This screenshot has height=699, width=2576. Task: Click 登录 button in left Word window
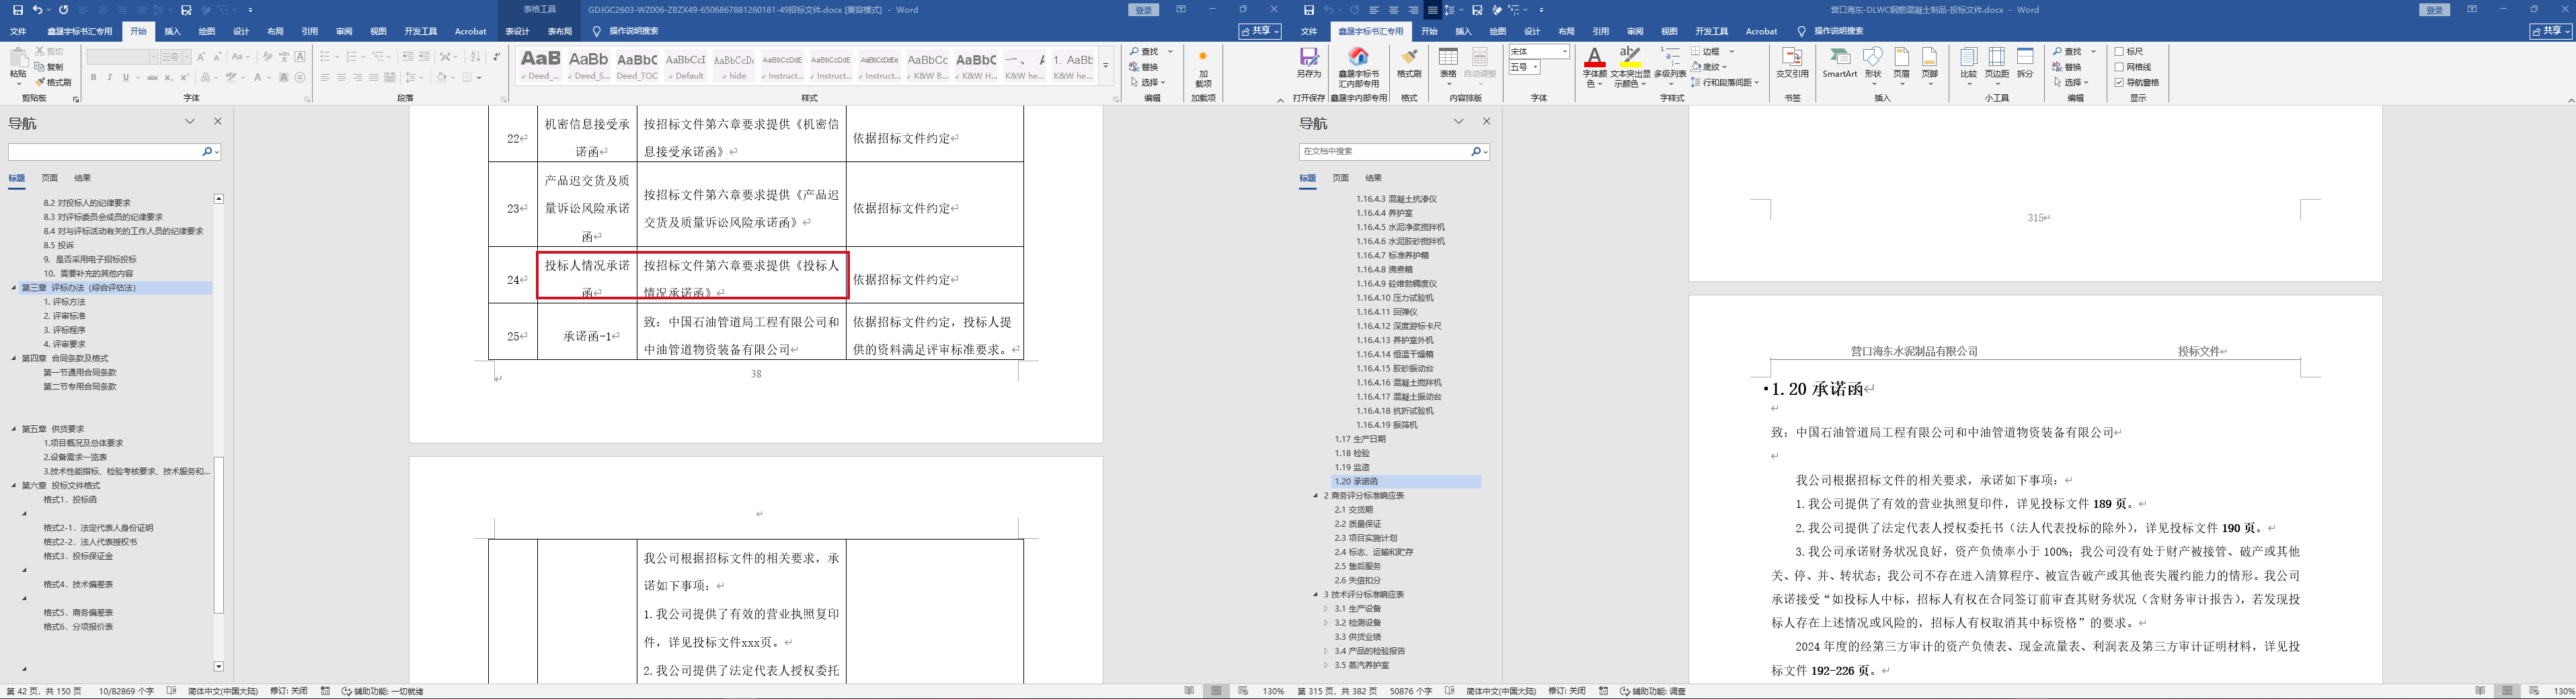tap(1144, 10)
